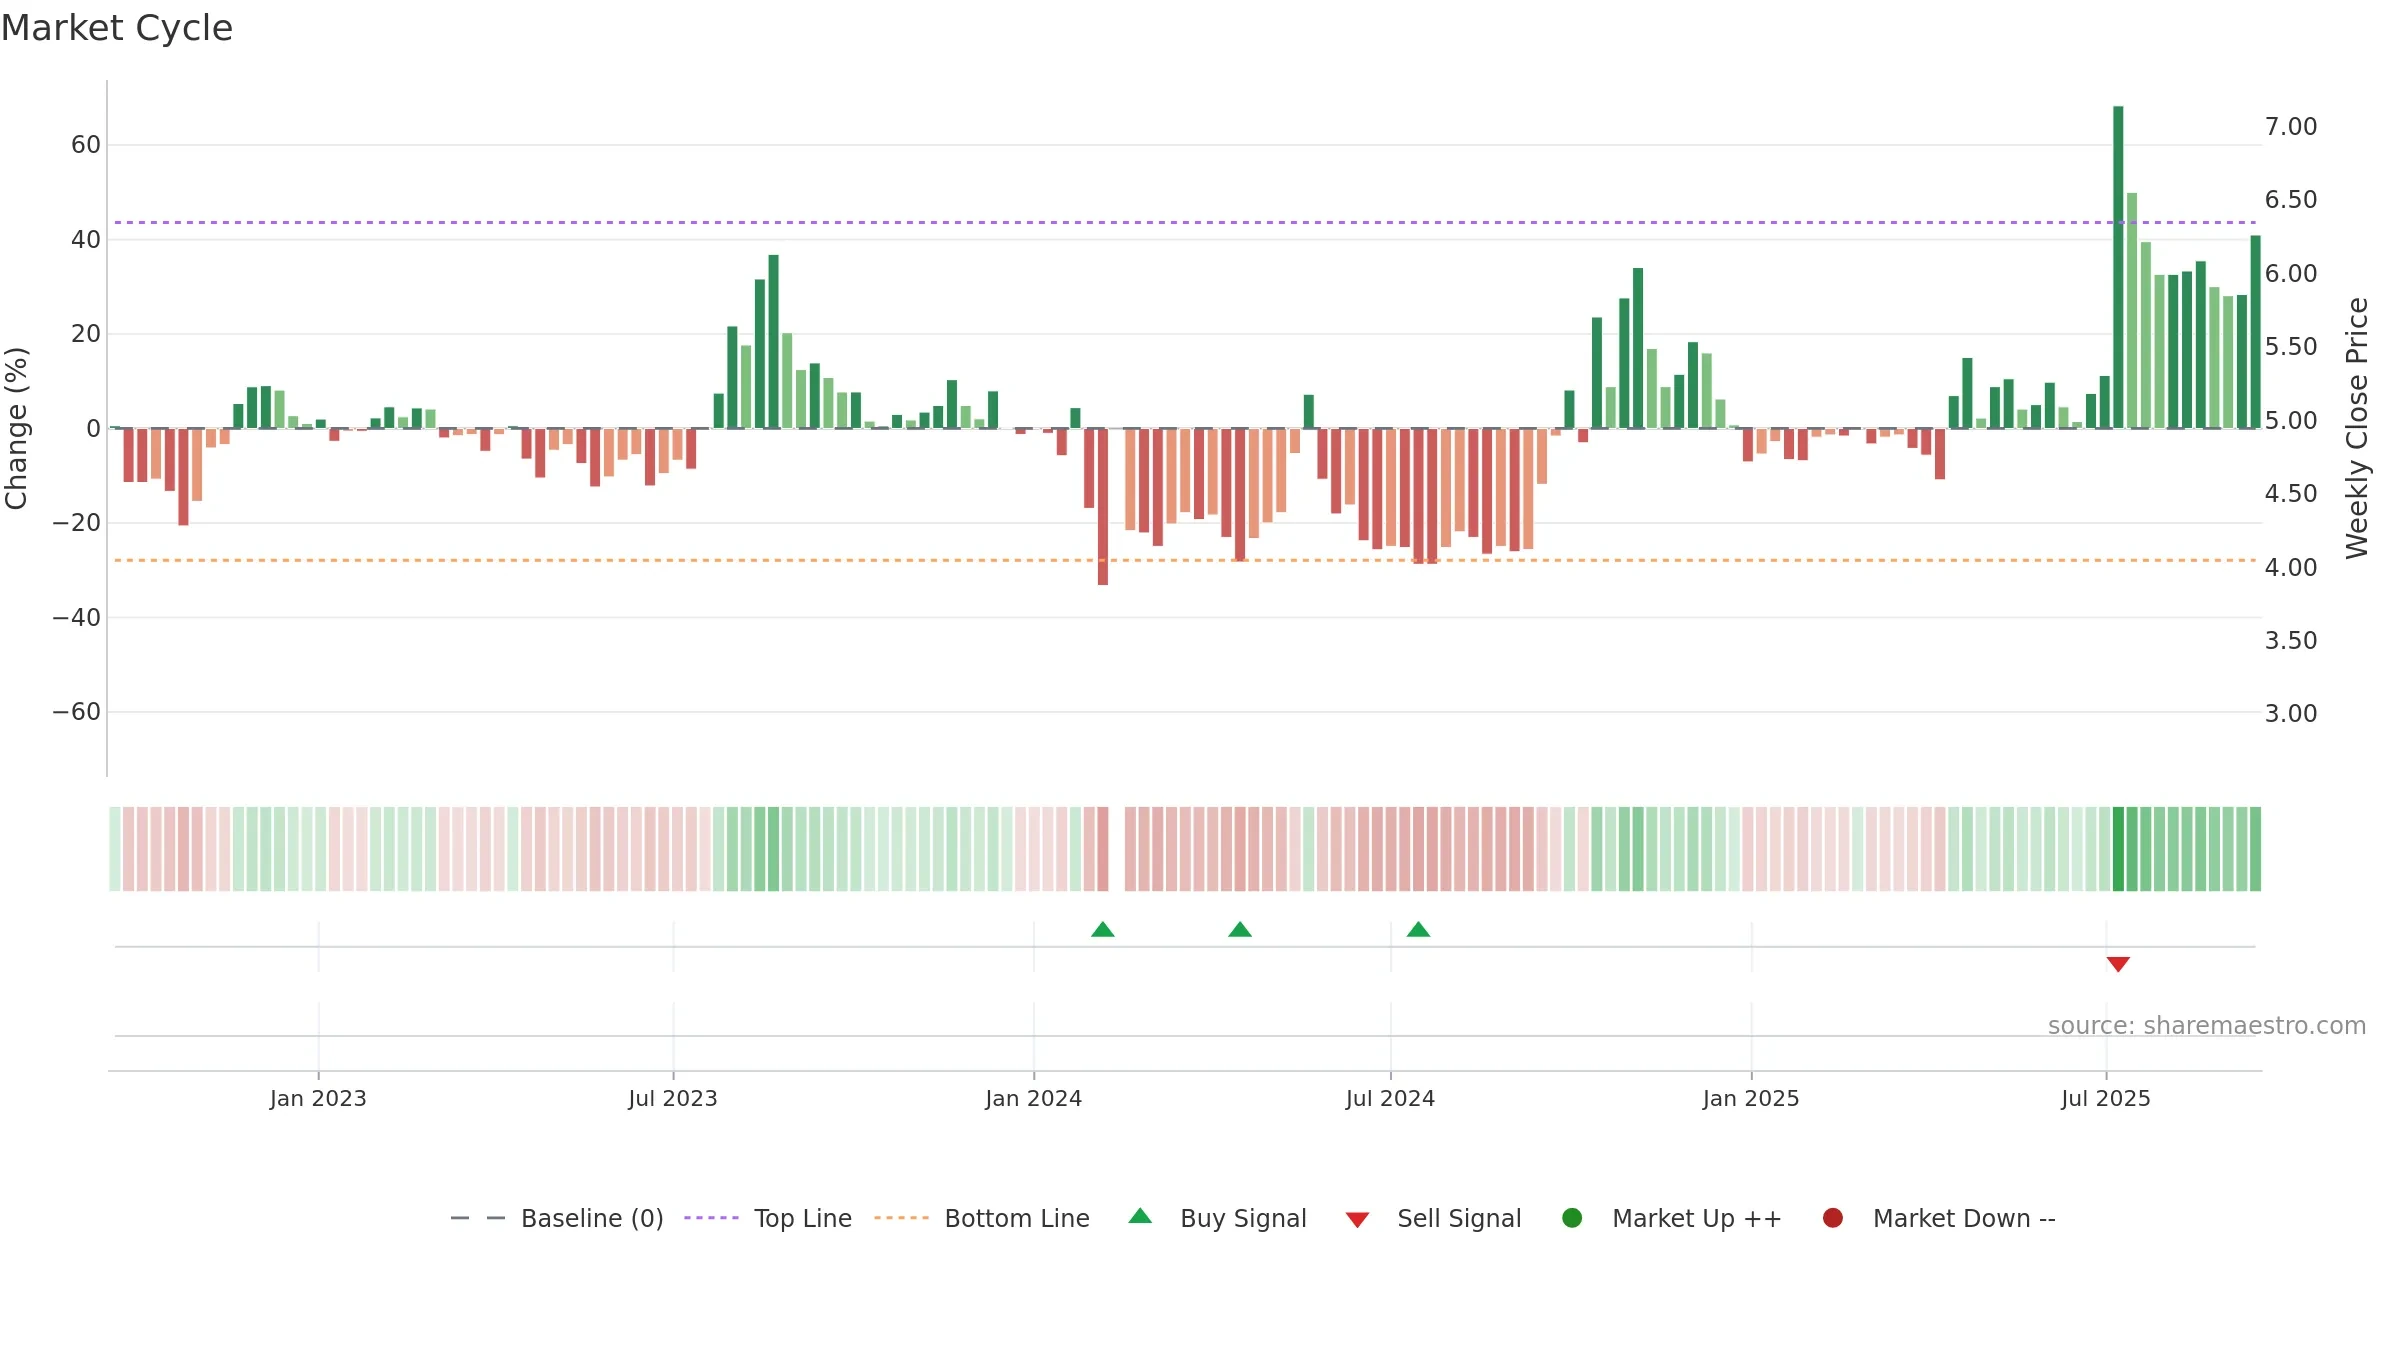The height and width of the screenshot is (1350, 2400).
Task: Click the 4.00 price tick on right axis
Action: 2291,567
